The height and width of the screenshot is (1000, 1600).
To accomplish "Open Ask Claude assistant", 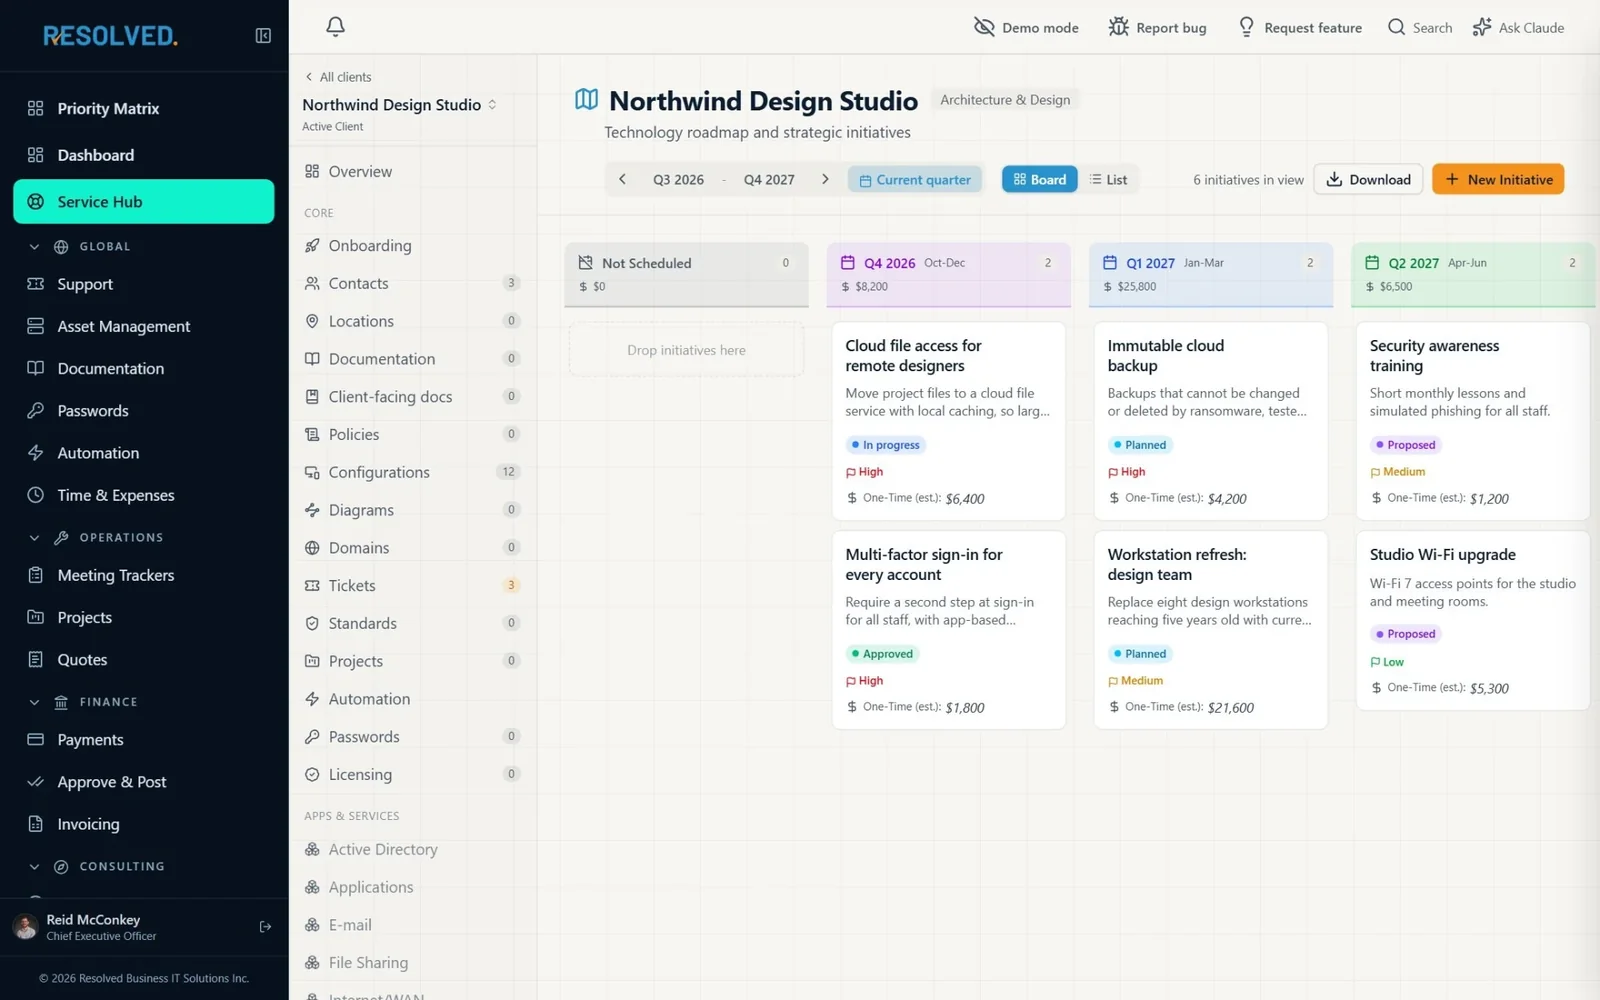I will [1518, 28].
